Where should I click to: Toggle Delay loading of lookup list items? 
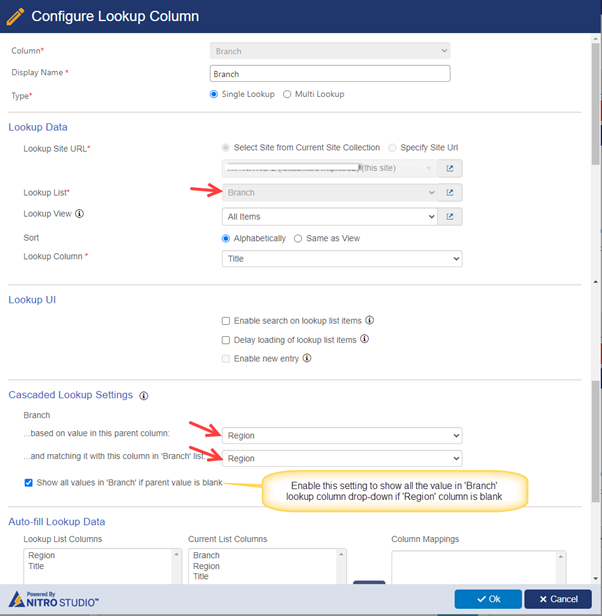(x=226, y=340)
